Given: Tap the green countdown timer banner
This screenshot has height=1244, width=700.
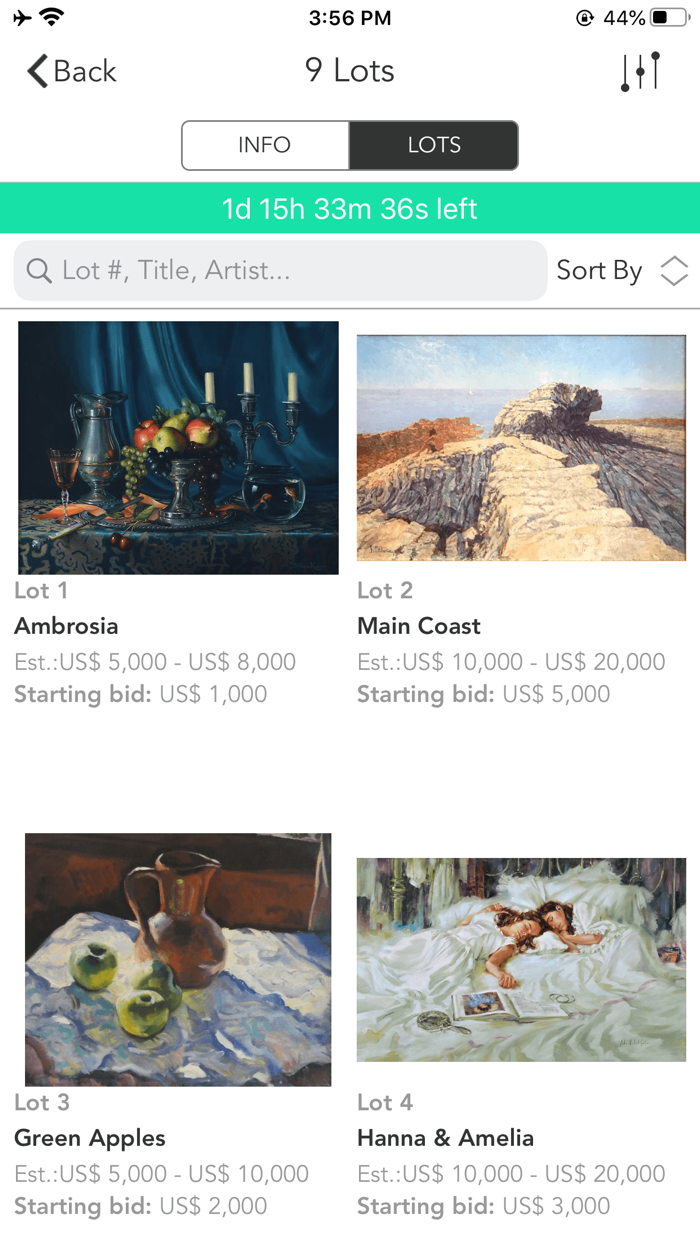Looking at the screenshot, I should [350, 208].
